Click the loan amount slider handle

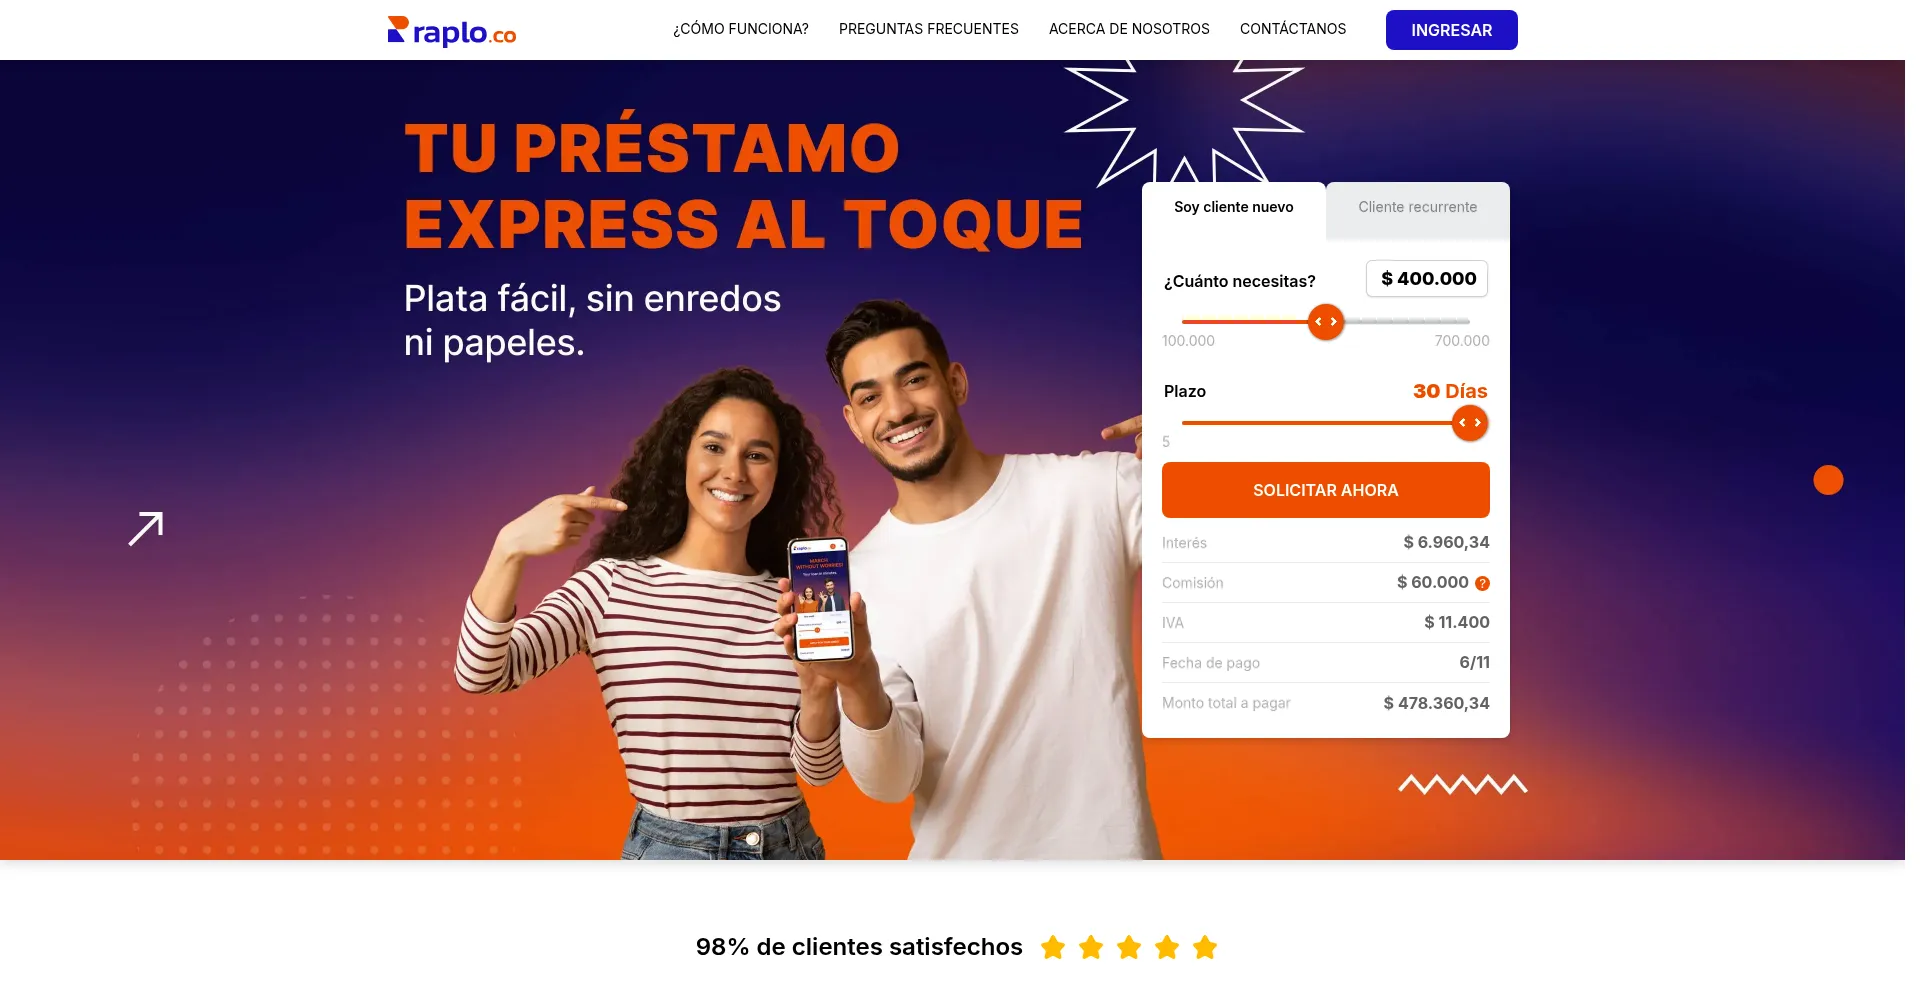pyautogui.click(x=1326, y=322)
